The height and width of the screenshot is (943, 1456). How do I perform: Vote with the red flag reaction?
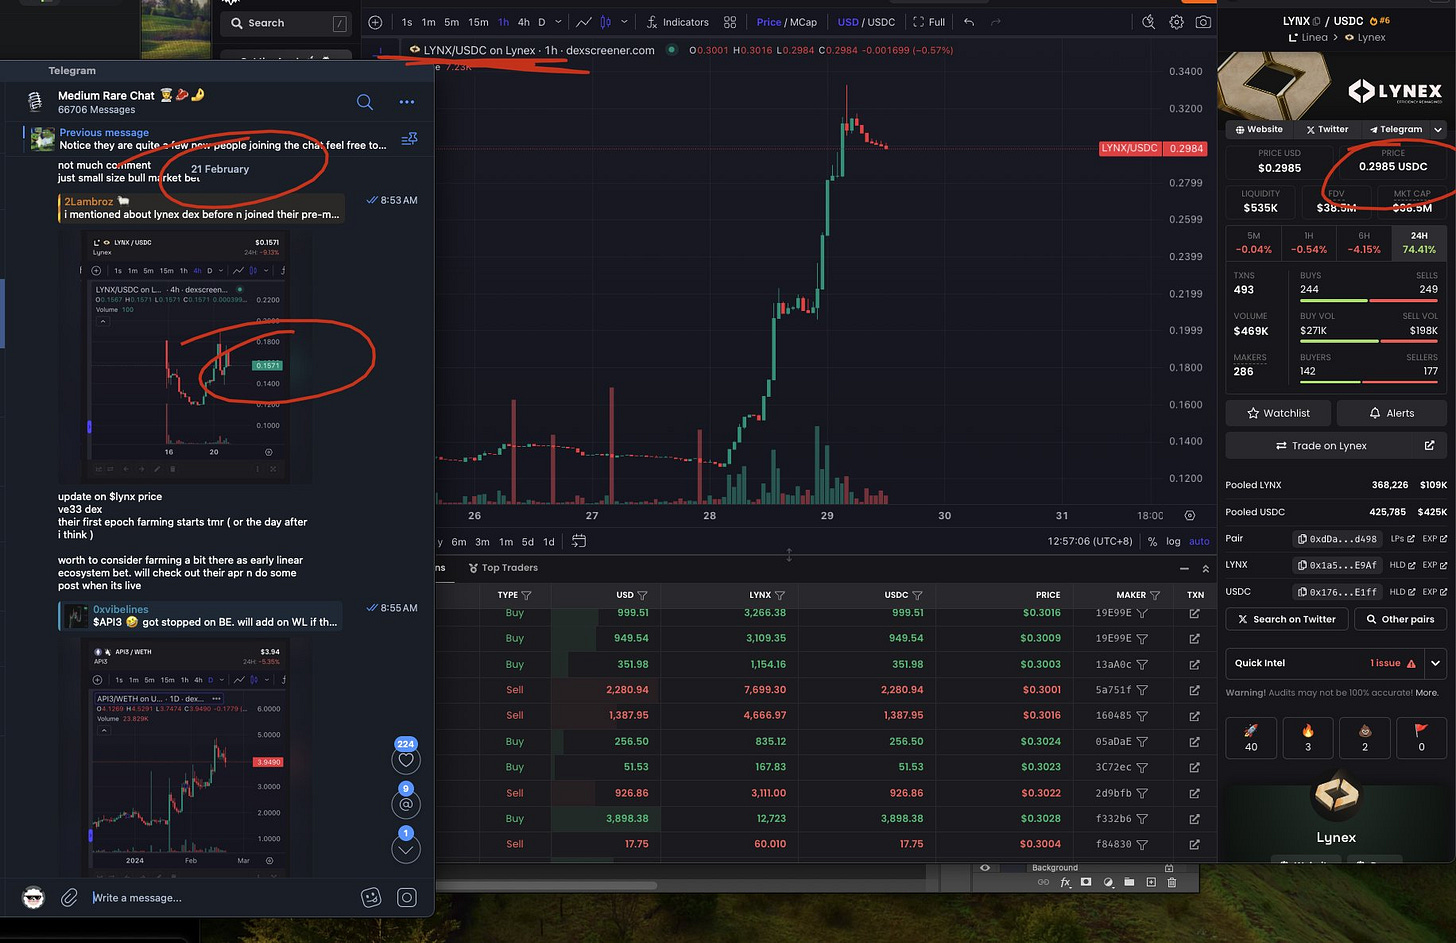pyautogui.click(x=1421, y=737)
